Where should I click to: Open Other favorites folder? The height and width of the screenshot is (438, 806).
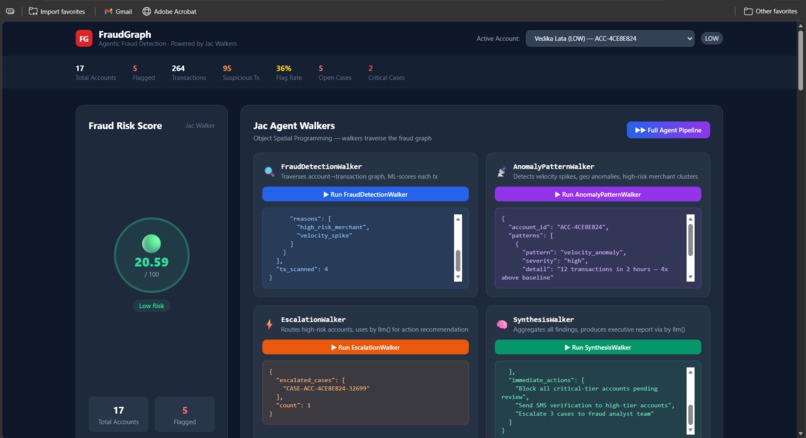[771, 11]
